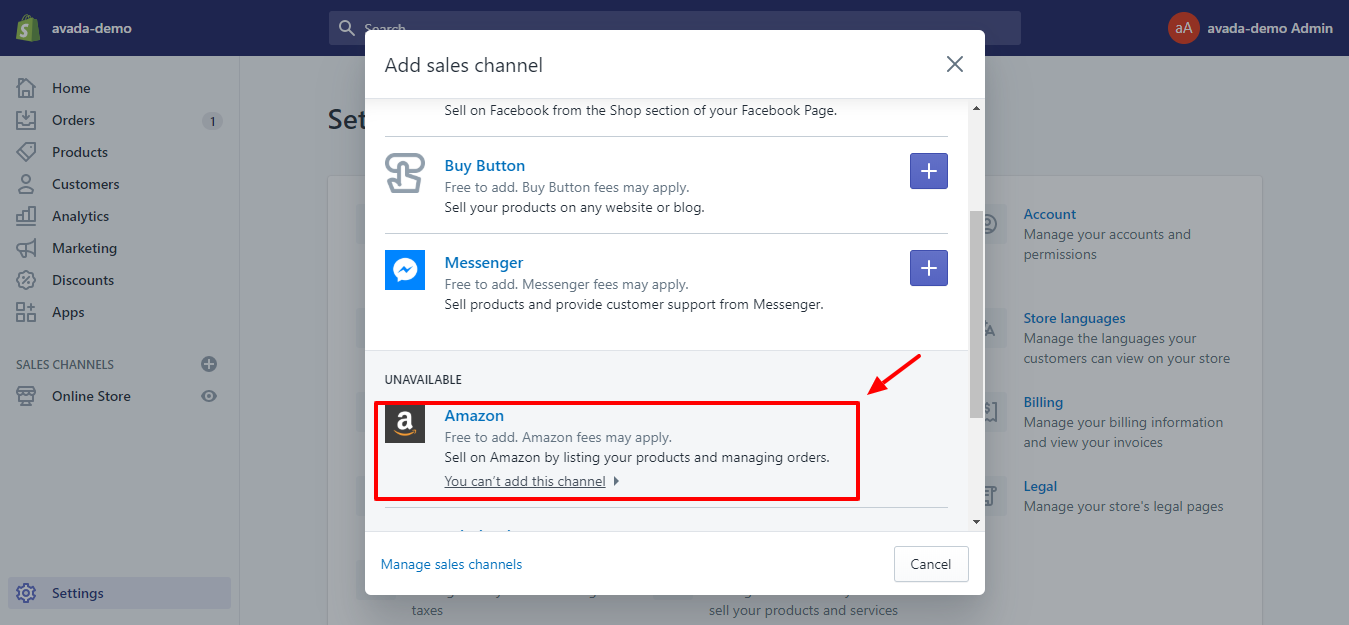Click the Orders inbox icon
The height and width of the screenshot is (625, 1349).
pyautogui.click(x=26, y=120)
